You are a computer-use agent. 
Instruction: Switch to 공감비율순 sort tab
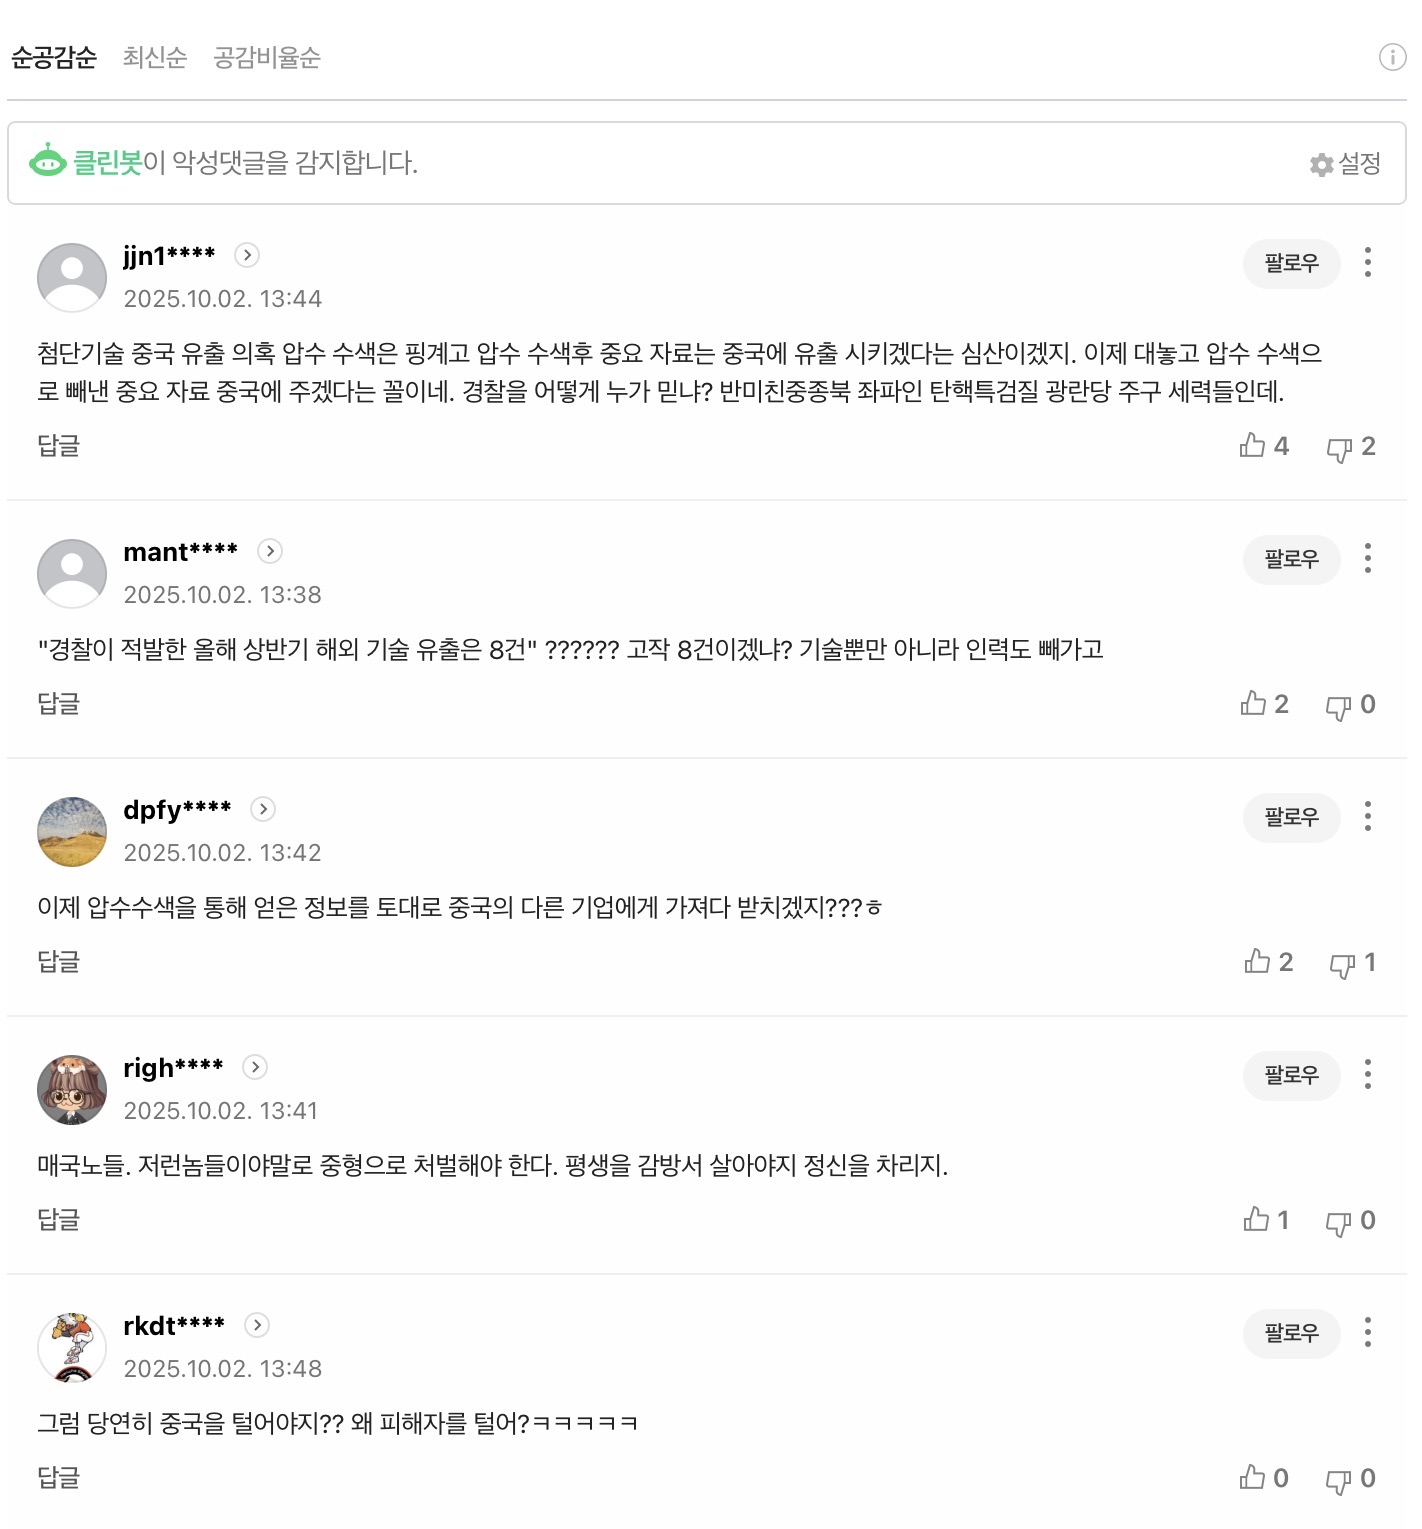click(x=267, y=57)
